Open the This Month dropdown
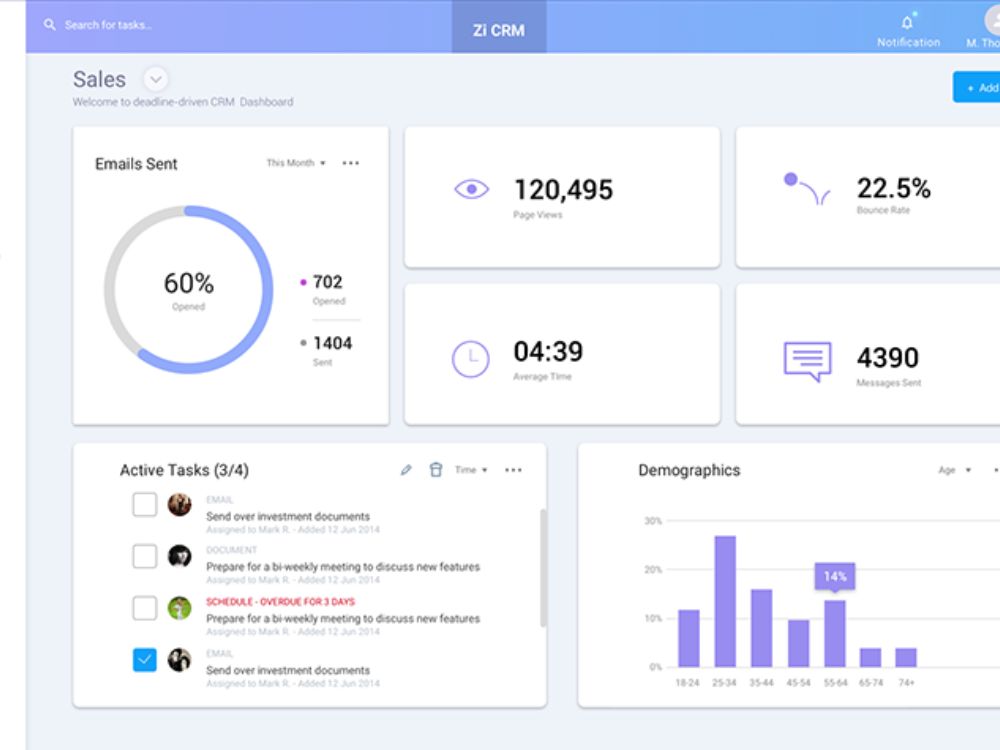This screenshot has height=750, width=1000. (296, 163)
